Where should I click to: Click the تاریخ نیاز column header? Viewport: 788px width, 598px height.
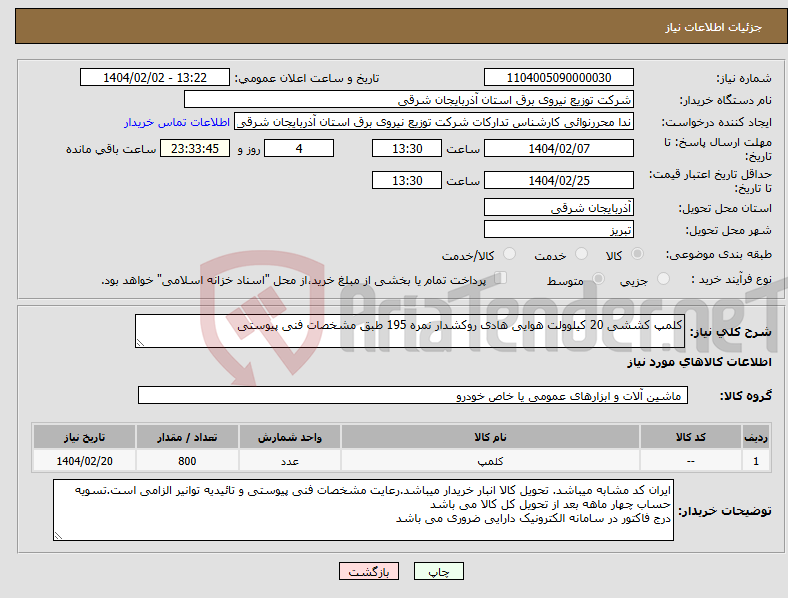84,437
